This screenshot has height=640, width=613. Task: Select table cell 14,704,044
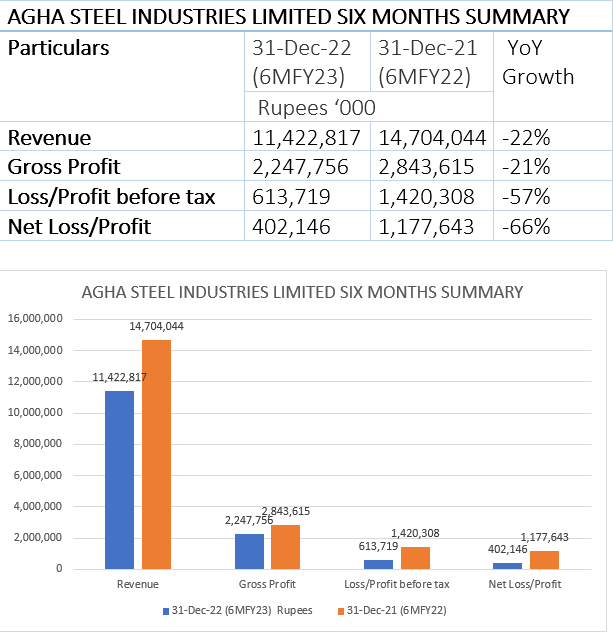pos(432,138)
